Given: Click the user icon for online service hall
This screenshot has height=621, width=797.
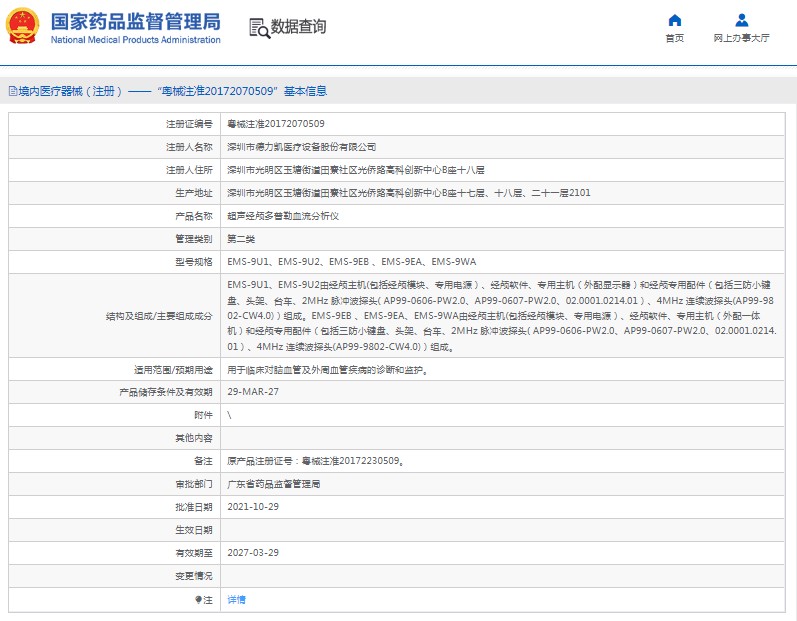Looking at the screenshot, I should [741, 20].
